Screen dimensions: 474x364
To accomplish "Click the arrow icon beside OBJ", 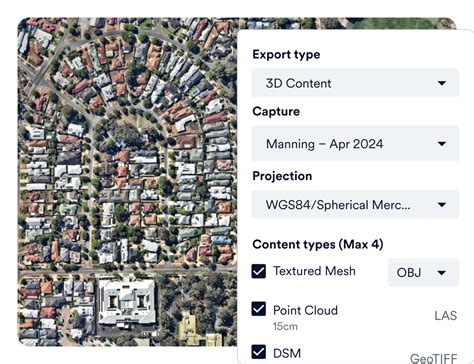I will tap(442, 273).
